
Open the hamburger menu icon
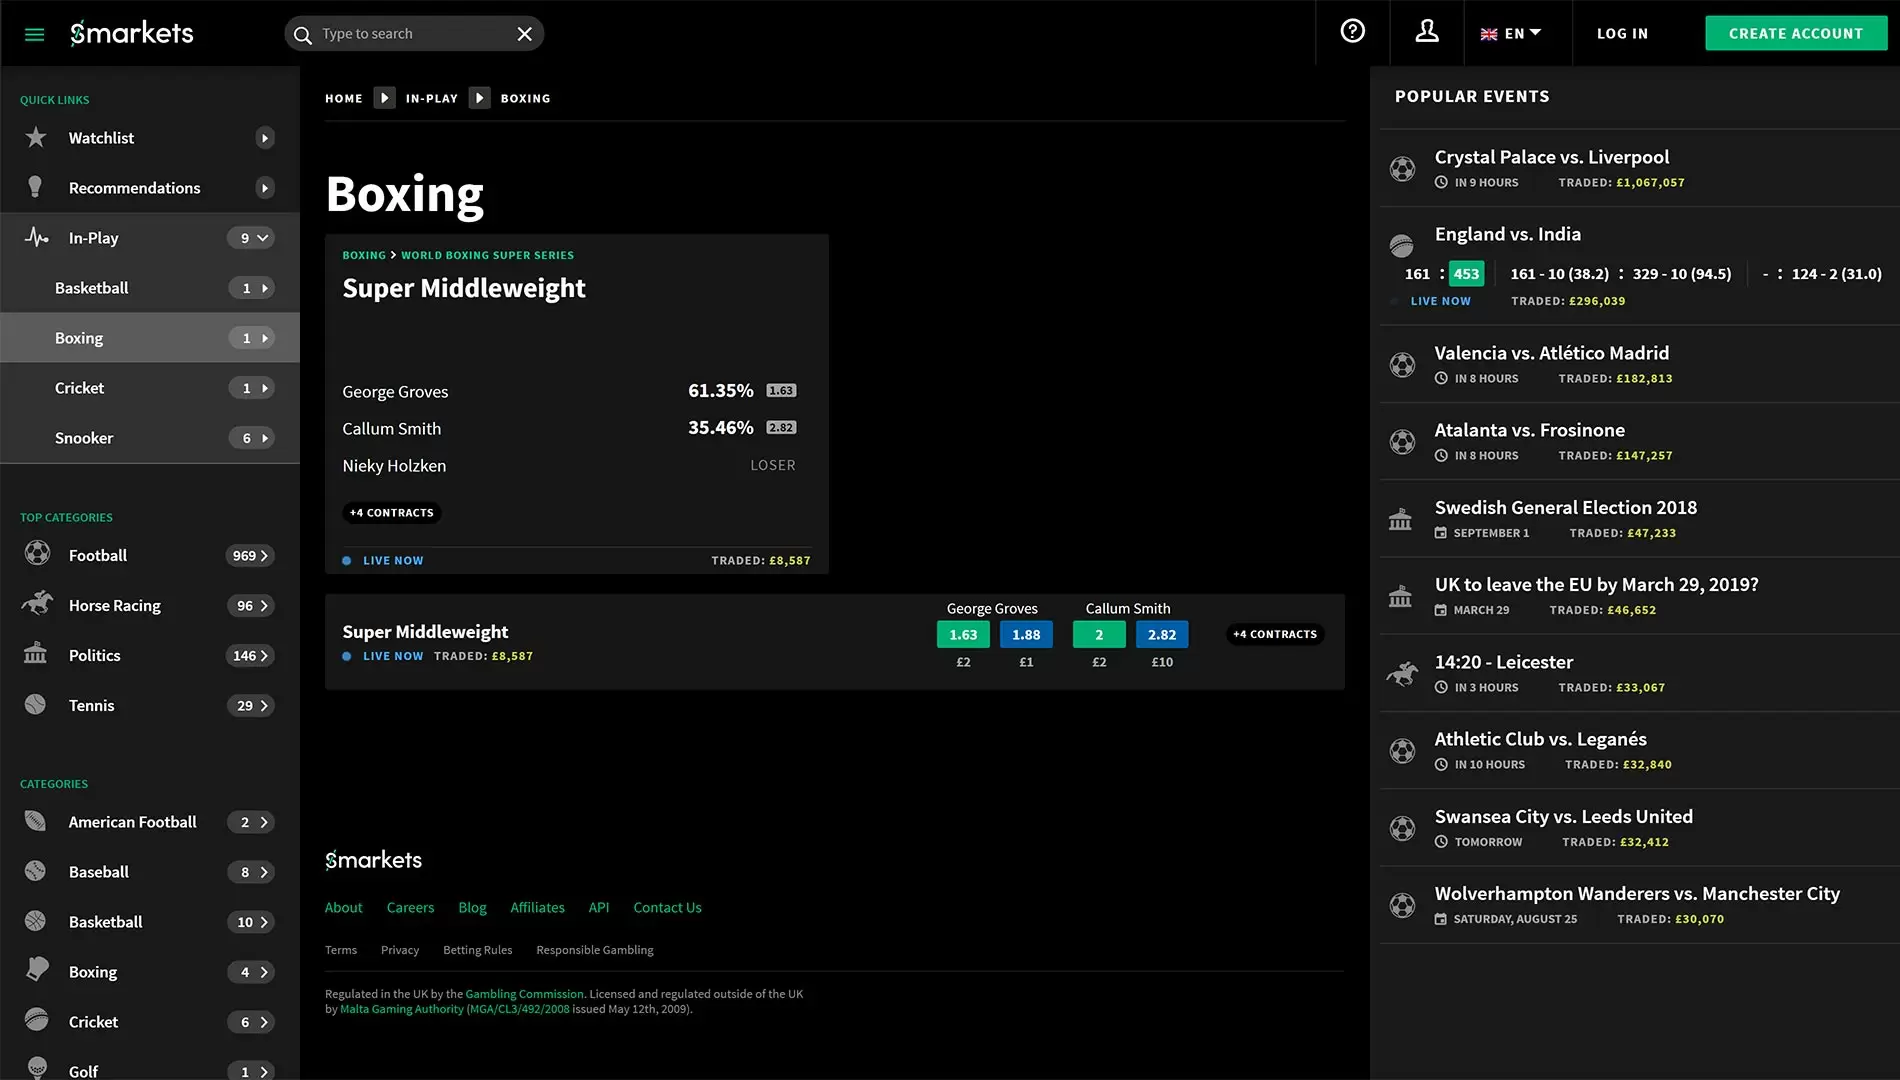(x=34, y=34)
